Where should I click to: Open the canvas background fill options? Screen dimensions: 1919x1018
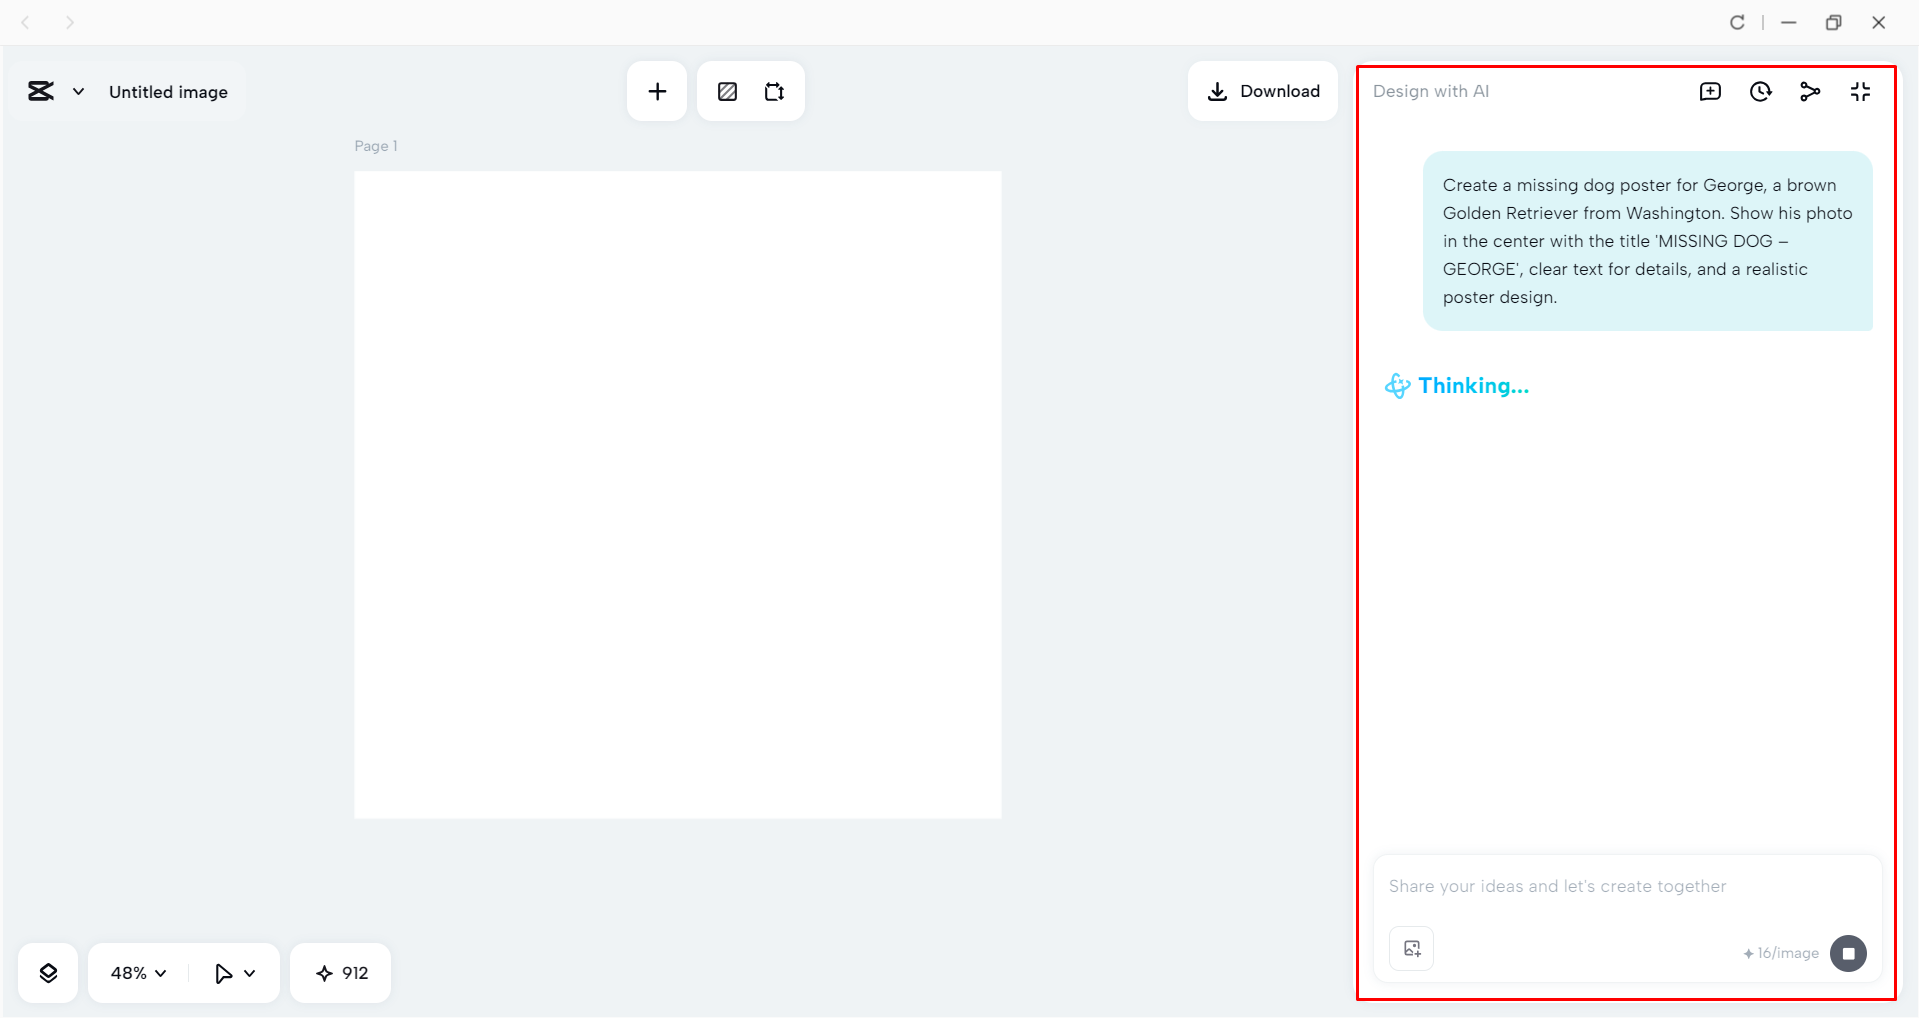pos(727,91)
